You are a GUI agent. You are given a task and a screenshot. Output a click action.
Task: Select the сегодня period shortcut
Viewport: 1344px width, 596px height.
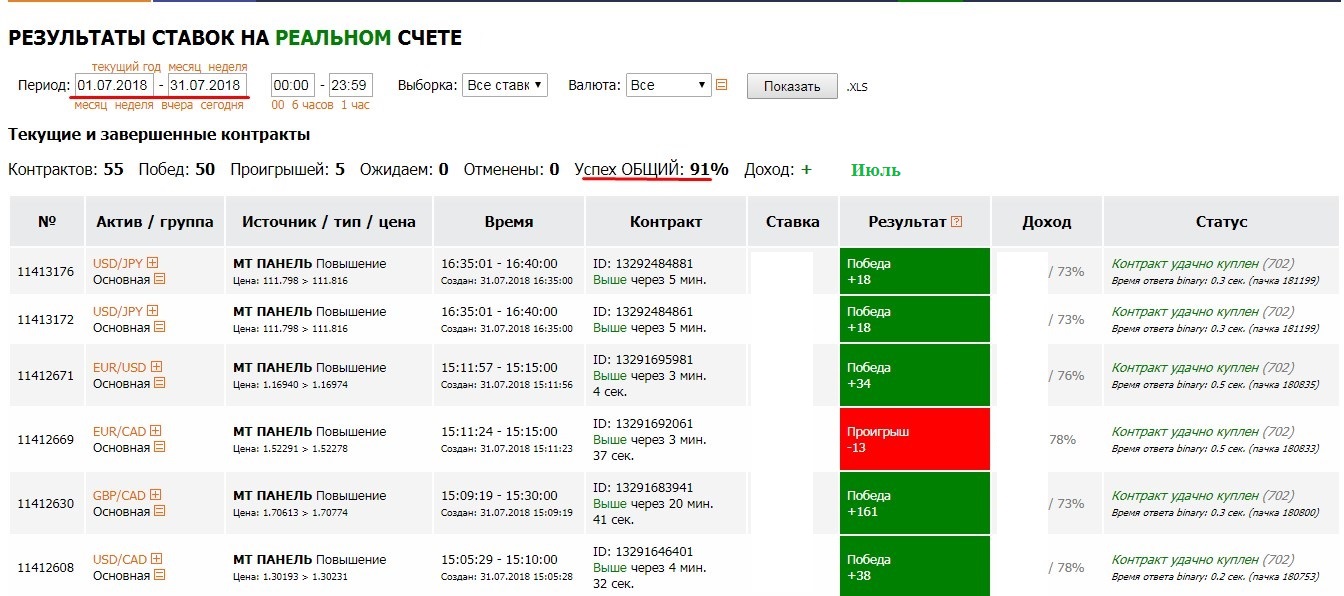222,105
